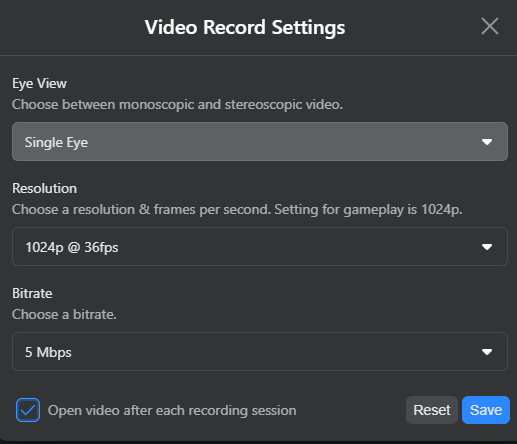Save the video record settings
The width and height of the screenshot is (517, 444).
486,410
